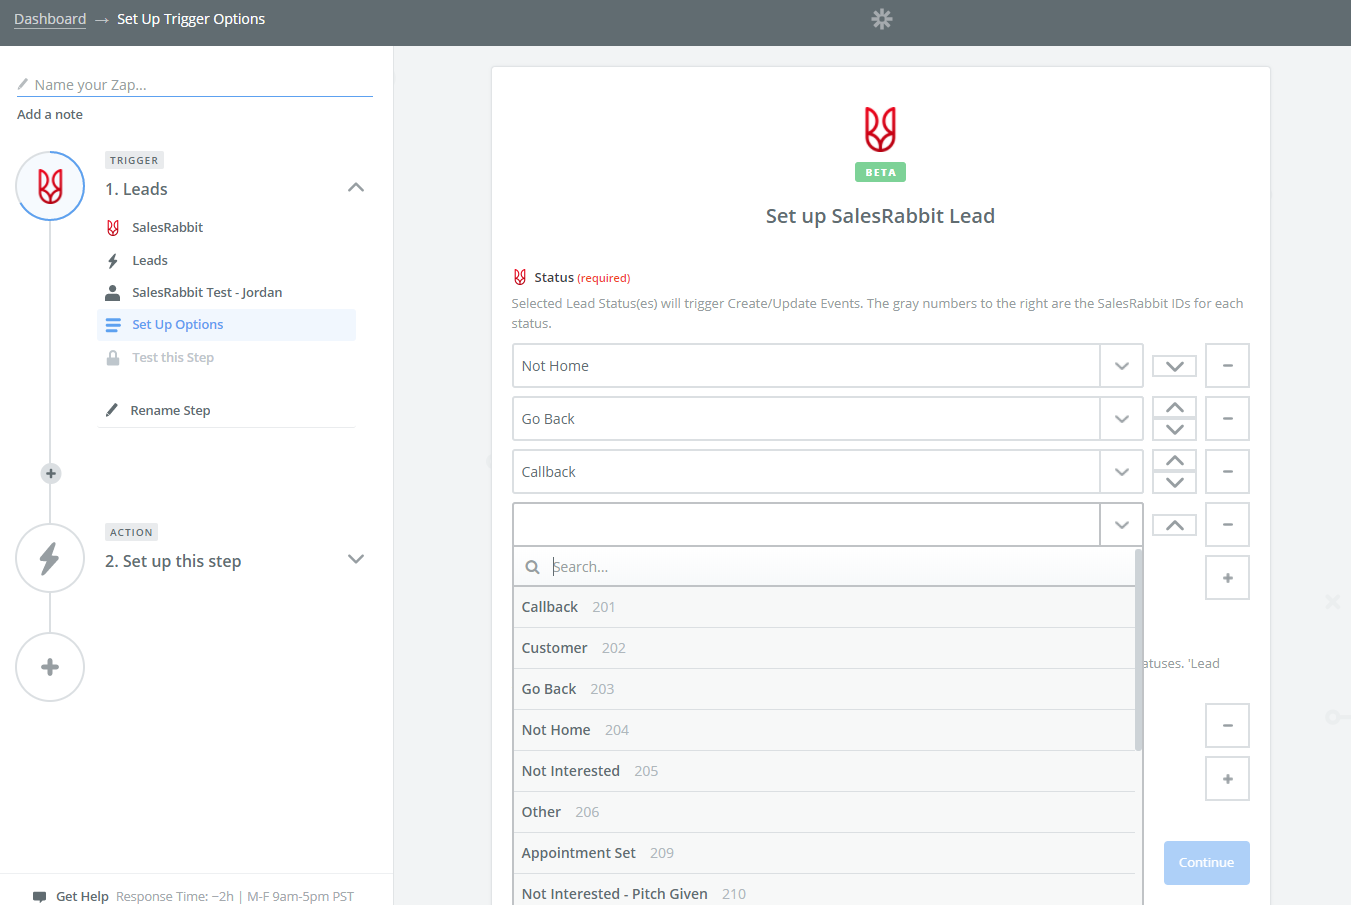The image size is (1351, 905).
Task: Select Not Home 204 from the list
Action: (x=824, y=730)
